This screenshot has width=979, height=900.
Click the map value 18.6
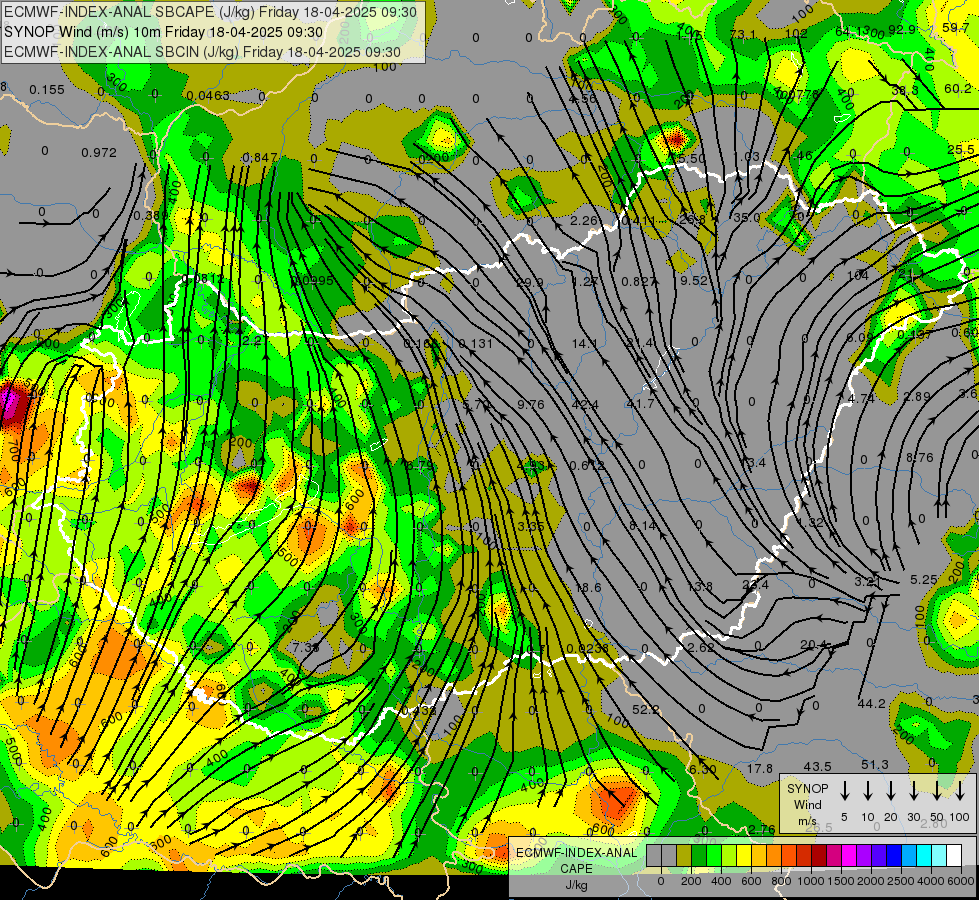(588, 588)
